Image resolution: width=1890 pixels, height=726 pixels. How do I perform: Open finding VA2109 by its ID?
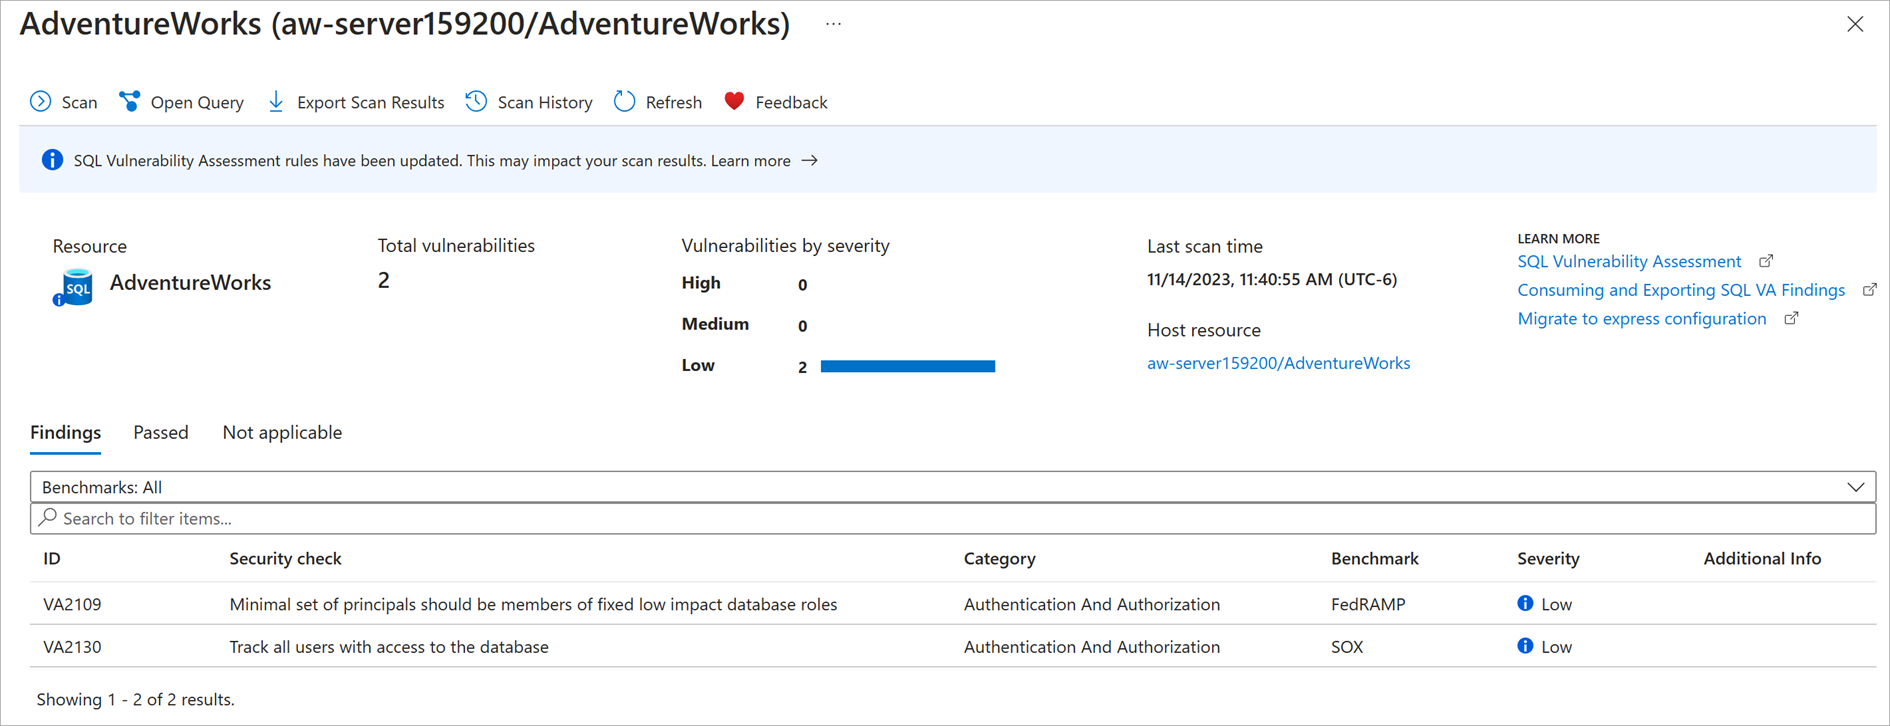pos(72,604)
